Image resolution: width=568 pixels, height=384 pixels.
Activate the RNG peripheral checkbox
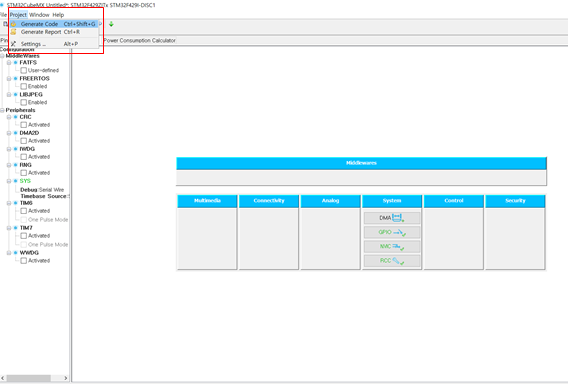pos(24,172)
